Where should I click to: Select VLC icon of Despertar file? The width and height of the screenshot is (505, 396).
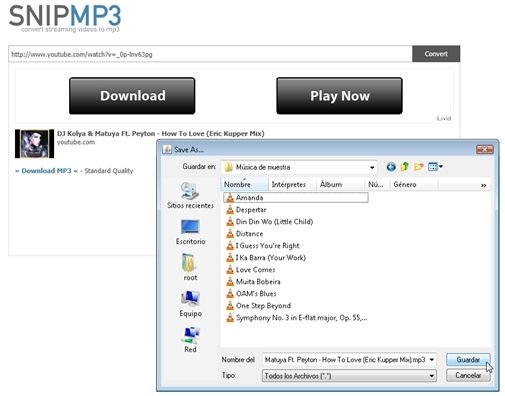pyautogui.click(x=230, y=210)
